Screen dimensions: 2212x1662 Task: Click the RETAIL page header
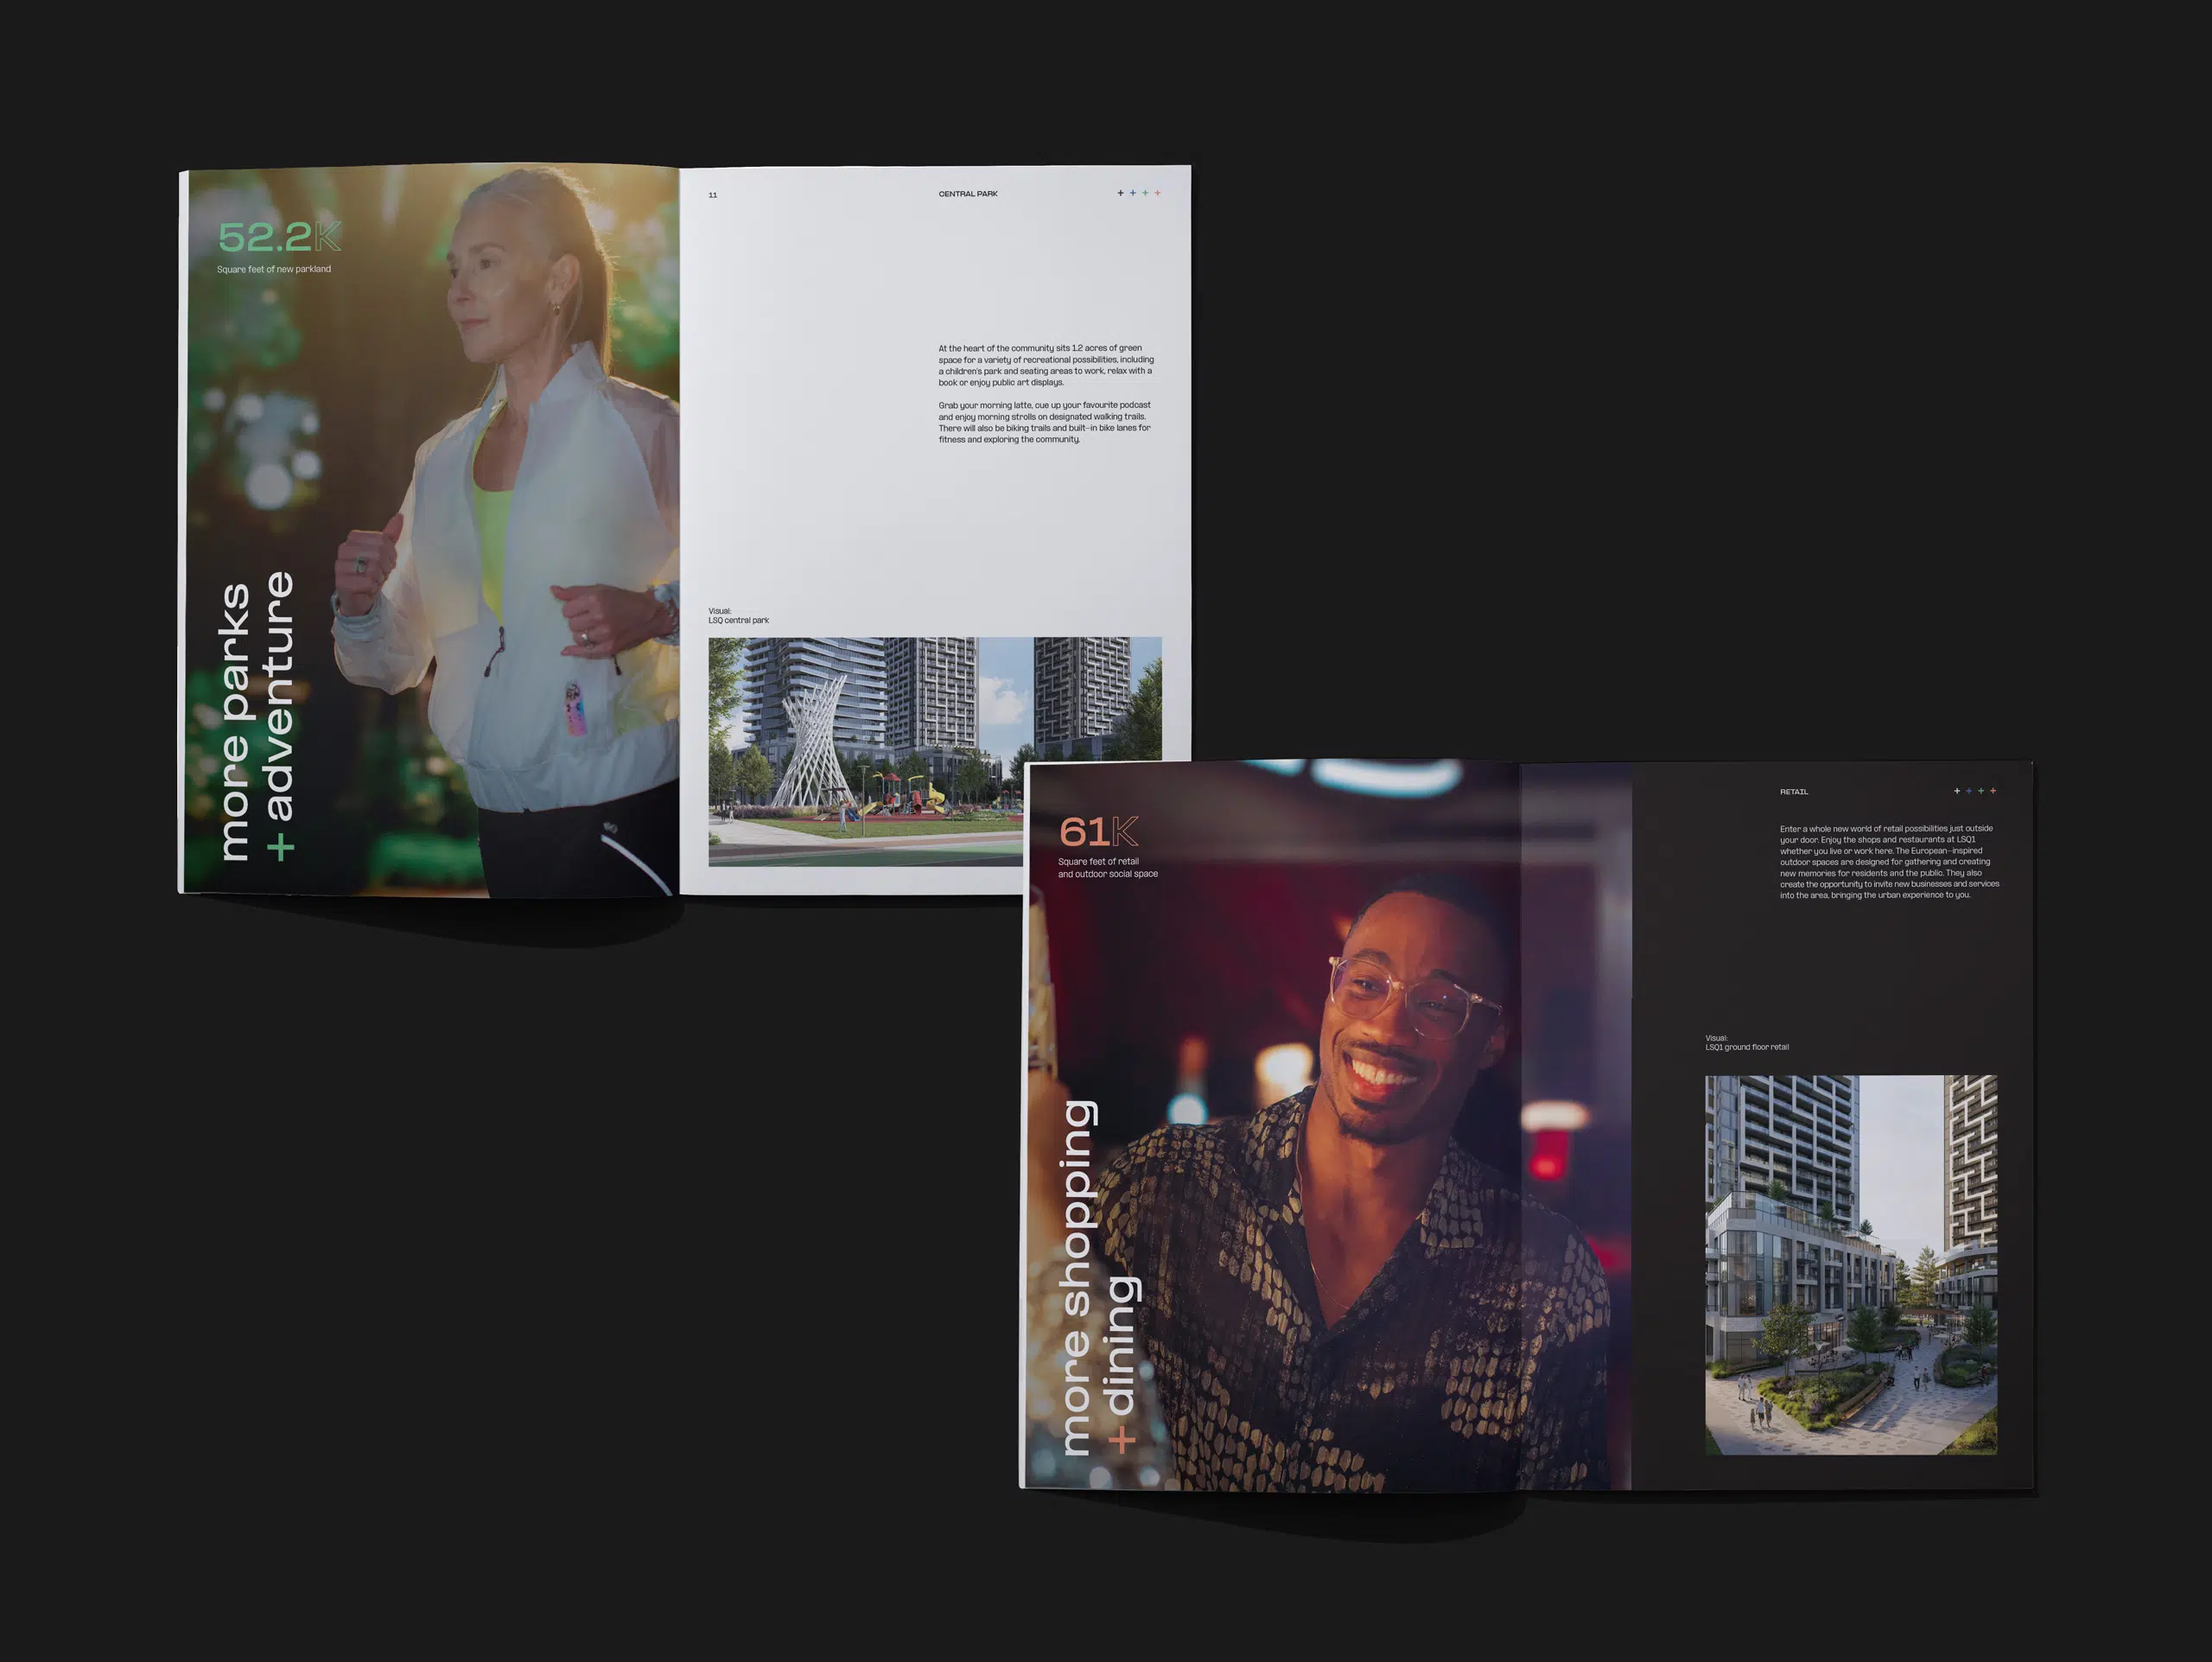click(1794, 792)
